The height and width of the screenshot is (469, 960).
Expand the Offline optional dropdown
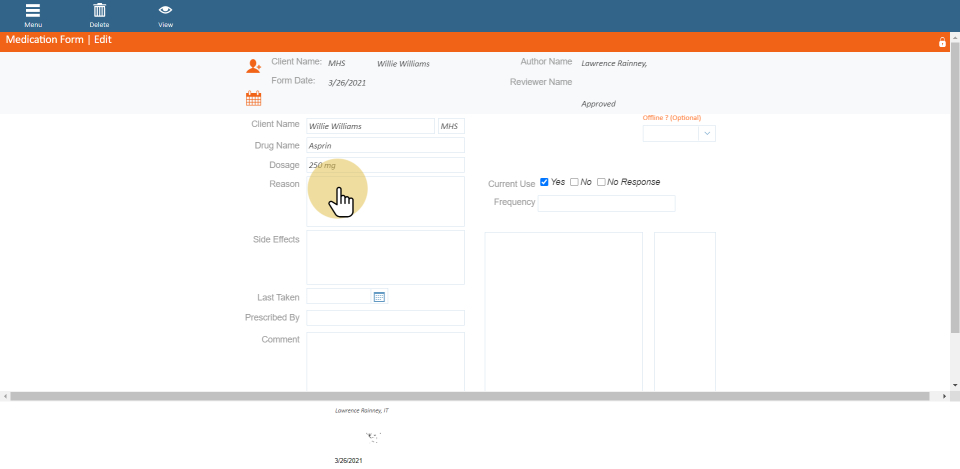(707, 133)
